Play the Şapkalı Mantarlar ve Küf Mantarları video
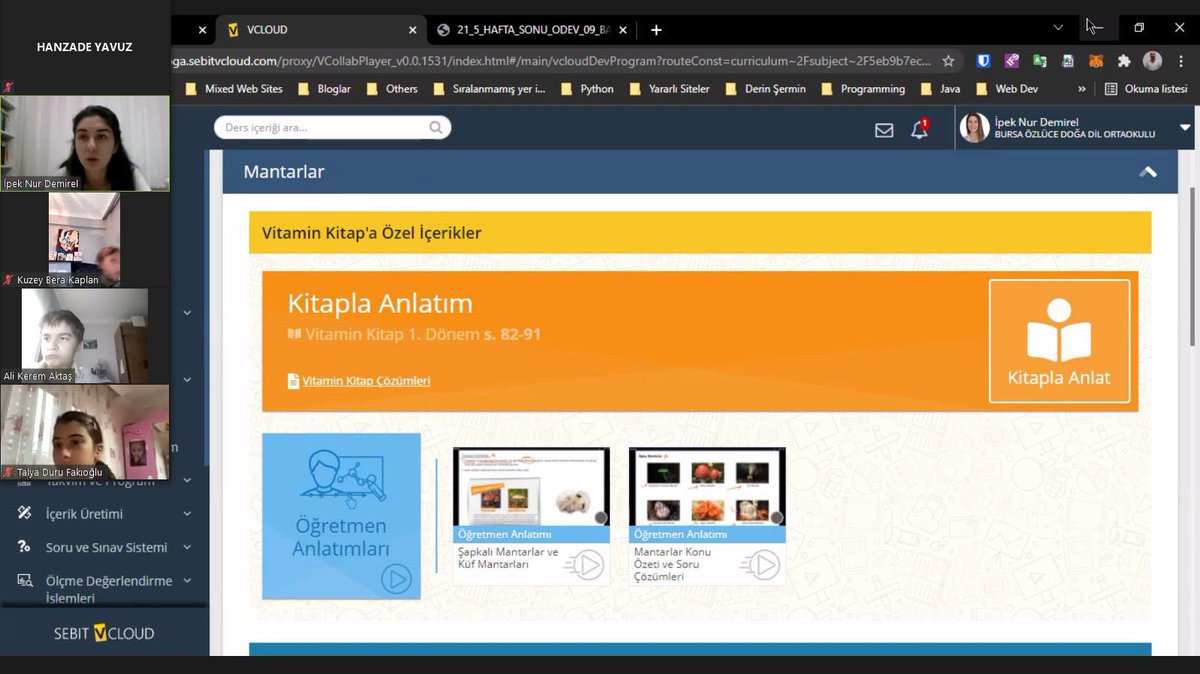 point(586,565)
